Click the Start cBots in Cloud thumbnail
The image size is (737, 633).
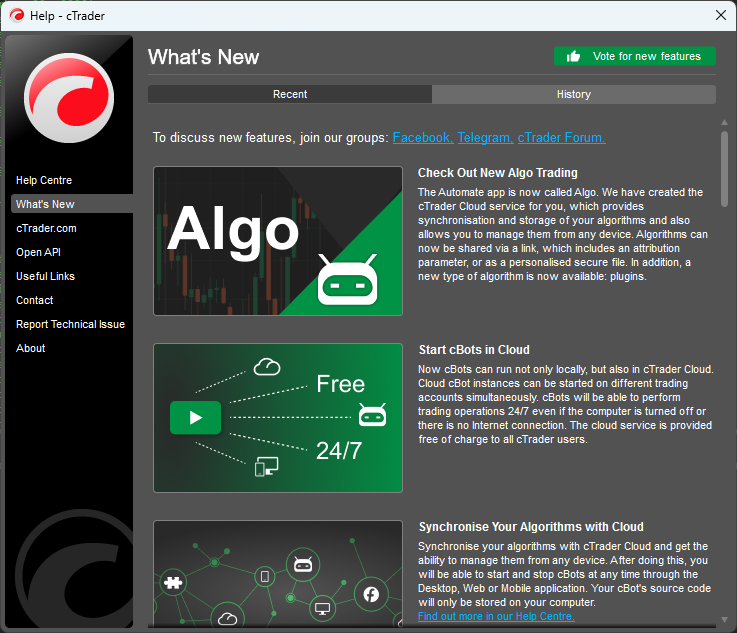pos(278,418)
